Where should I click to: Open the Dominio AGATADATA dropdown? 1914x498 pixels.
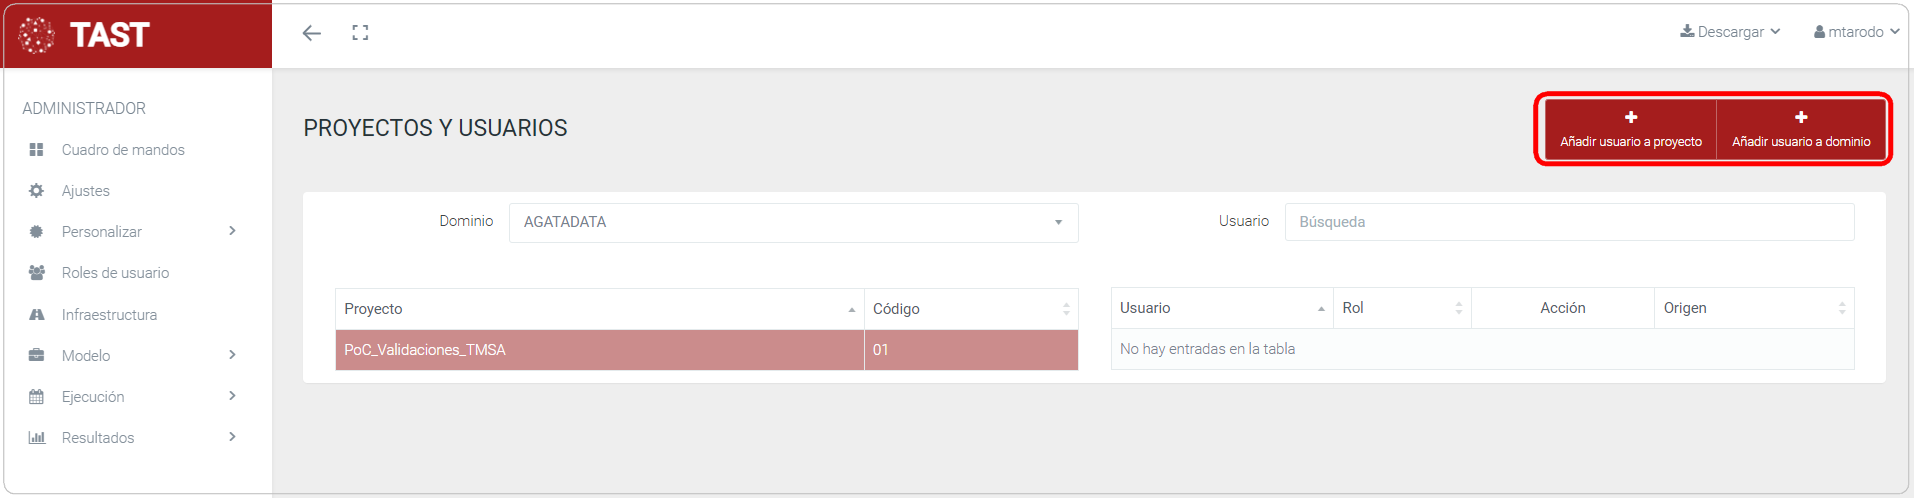click(x=793, y=222)
